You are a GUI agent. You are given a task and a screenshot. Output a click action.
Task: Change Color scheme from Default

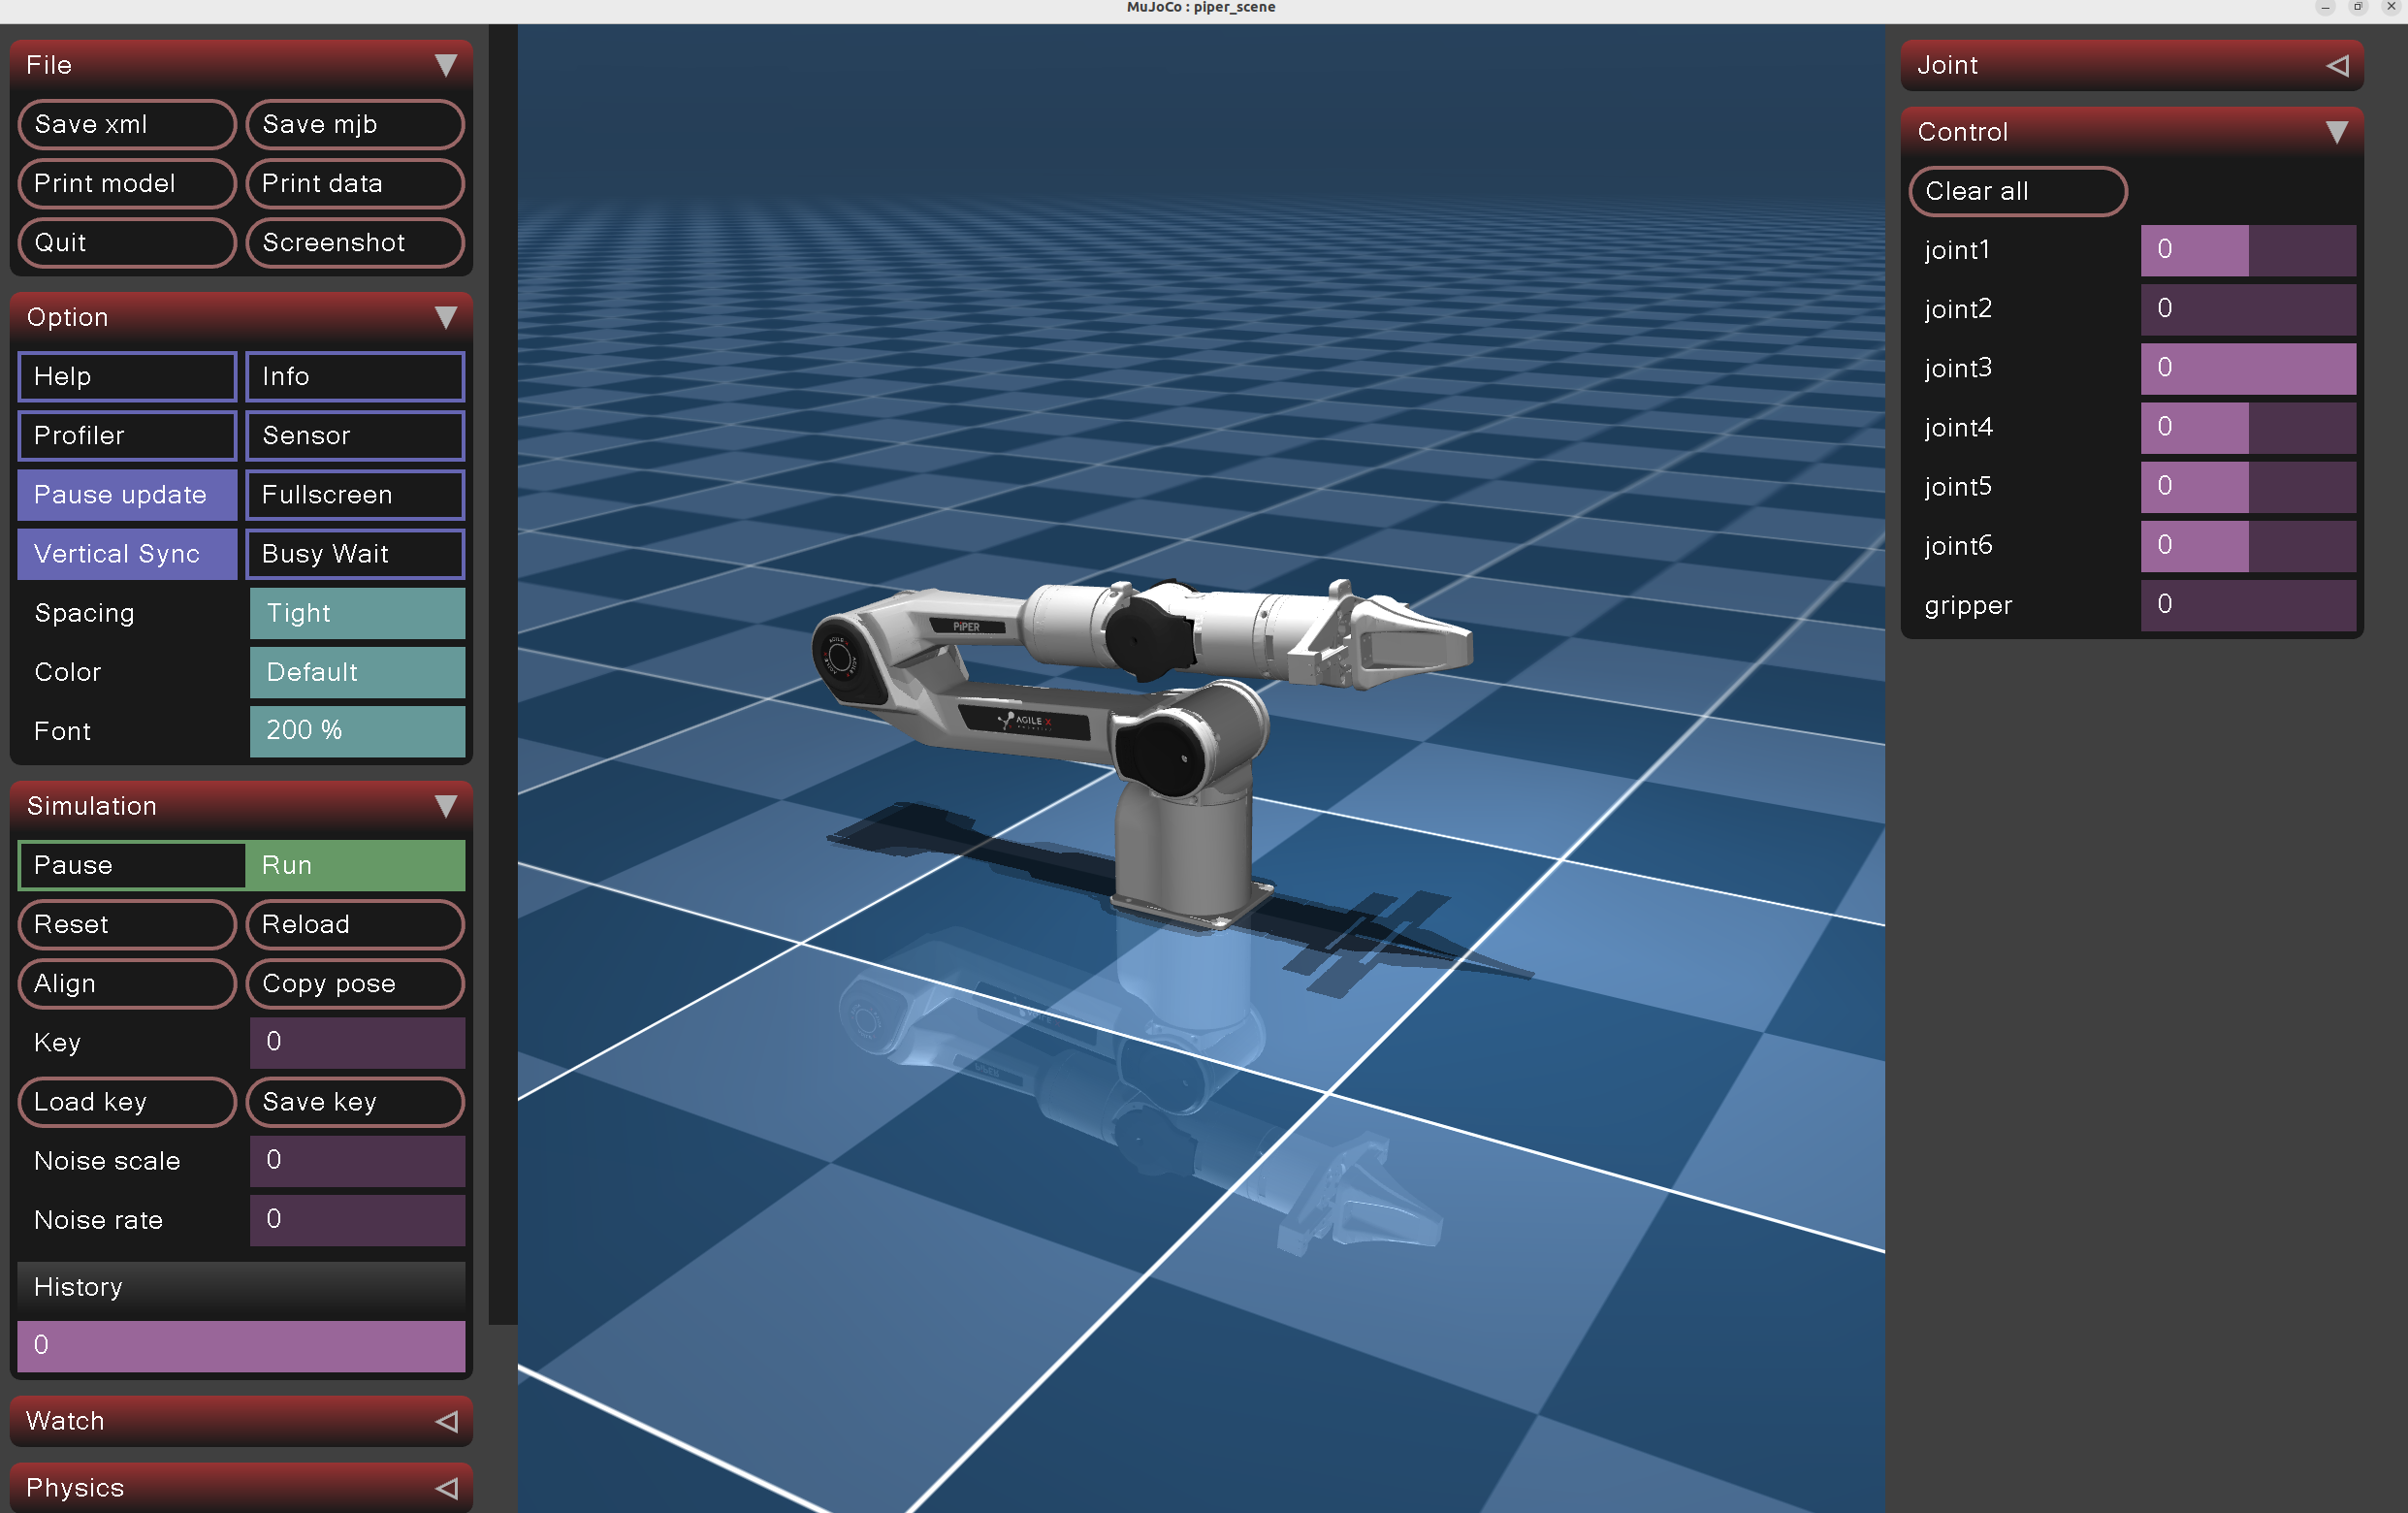coord(357,672)
